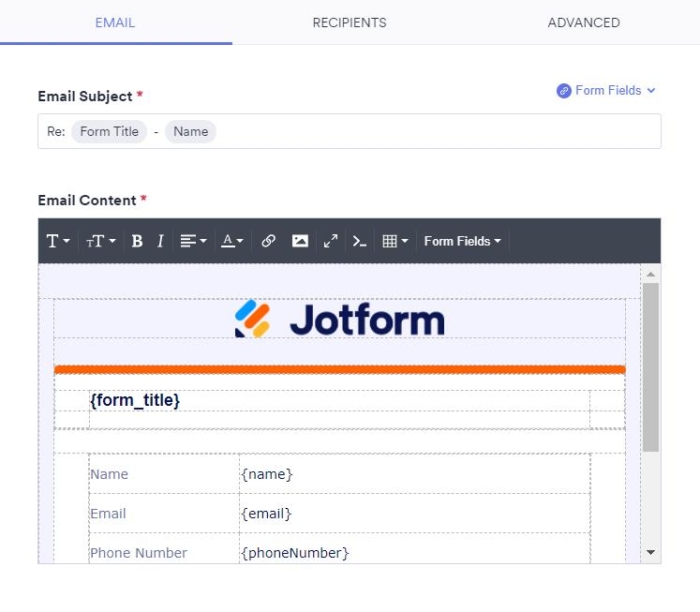Click the Email label cell in table

click(164, 513)
